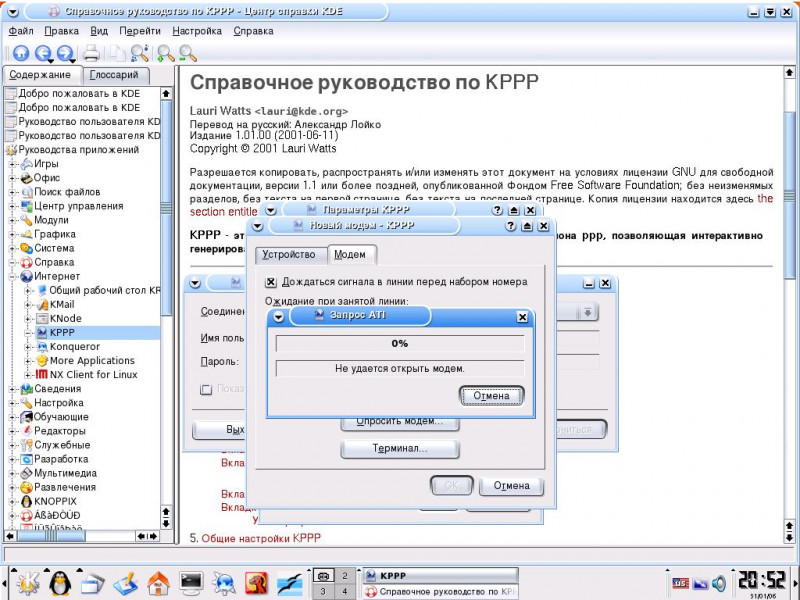Toggle wait for dial tone checkbox
800x600 pixels.
click(271, 282)
